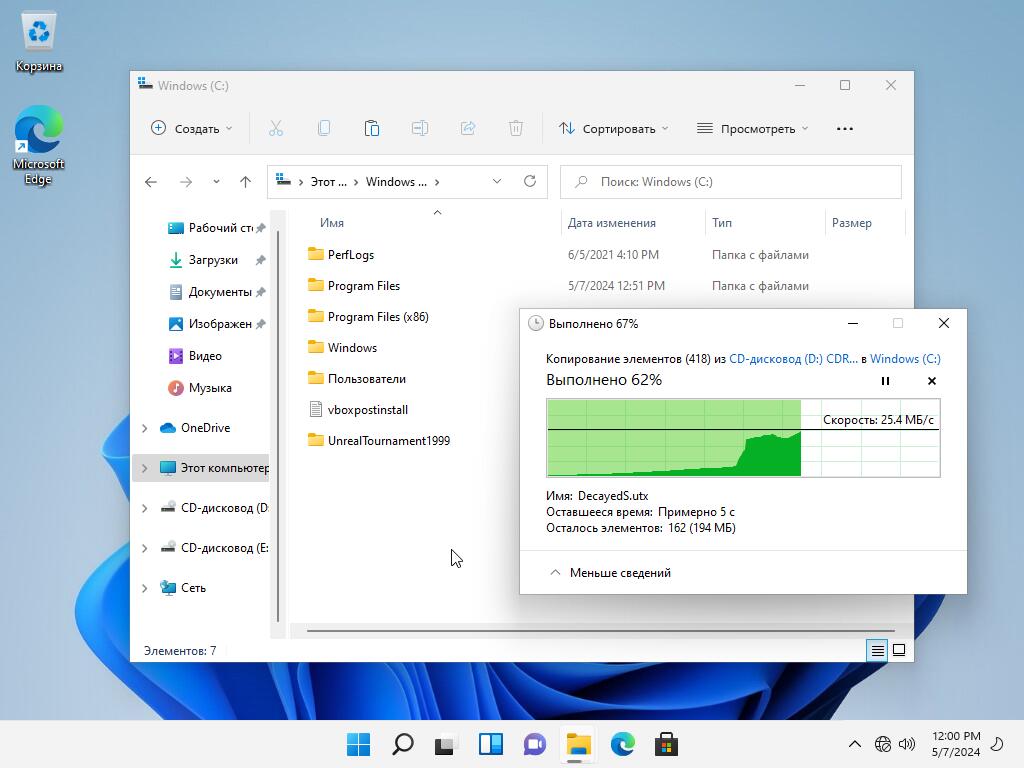Click the taskbar Search magnifier icon
The width and height of the screenshot is (1024, 768).
pyautogui.click(x=402, y=744)
